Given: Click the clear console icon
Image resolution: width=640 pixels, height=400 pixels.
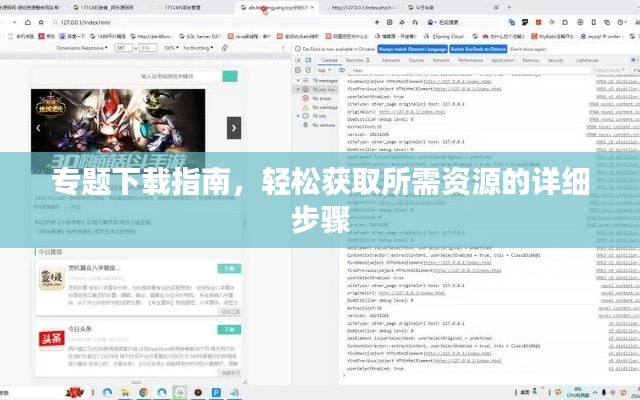Looking at the screenshot, I should [308, 70].
